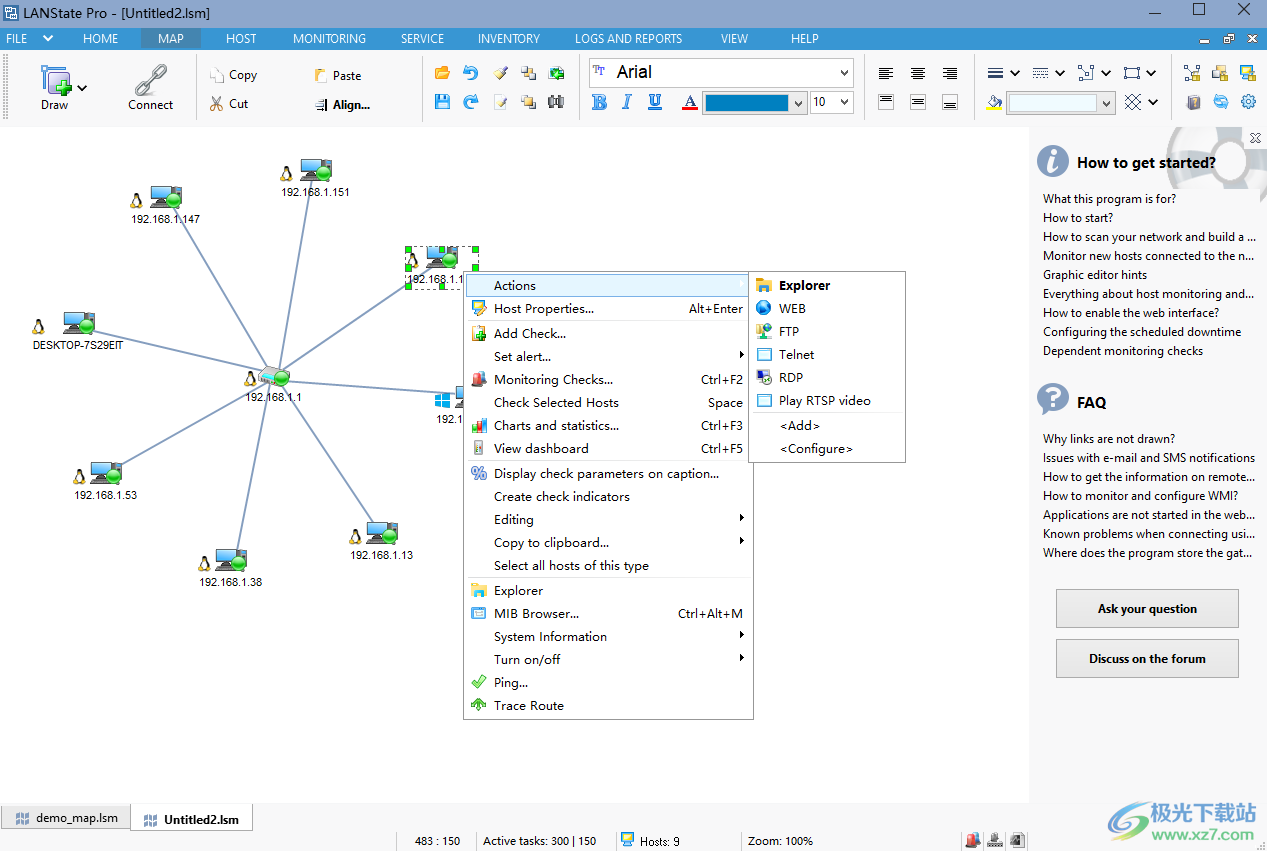Screen dimensions: 1267x851
Task: Click the Save map floppy icon
Action: (x=443, y=102)
